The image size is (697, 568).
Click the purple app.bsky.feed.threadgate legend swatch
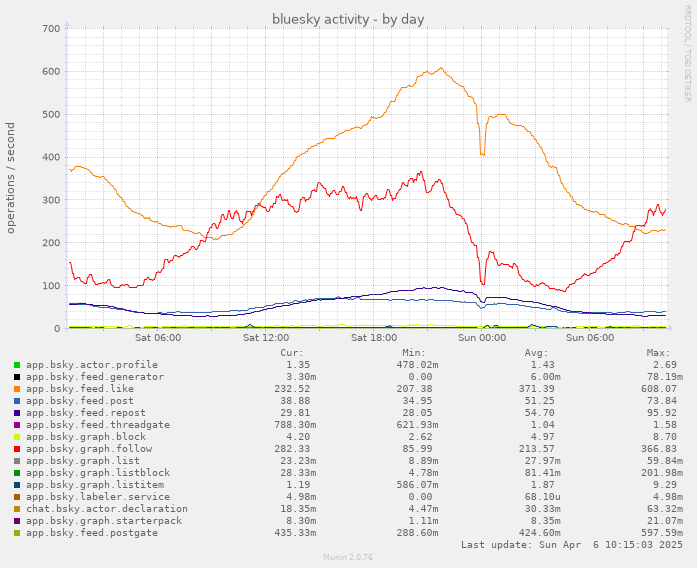click(x=17, y=425)
